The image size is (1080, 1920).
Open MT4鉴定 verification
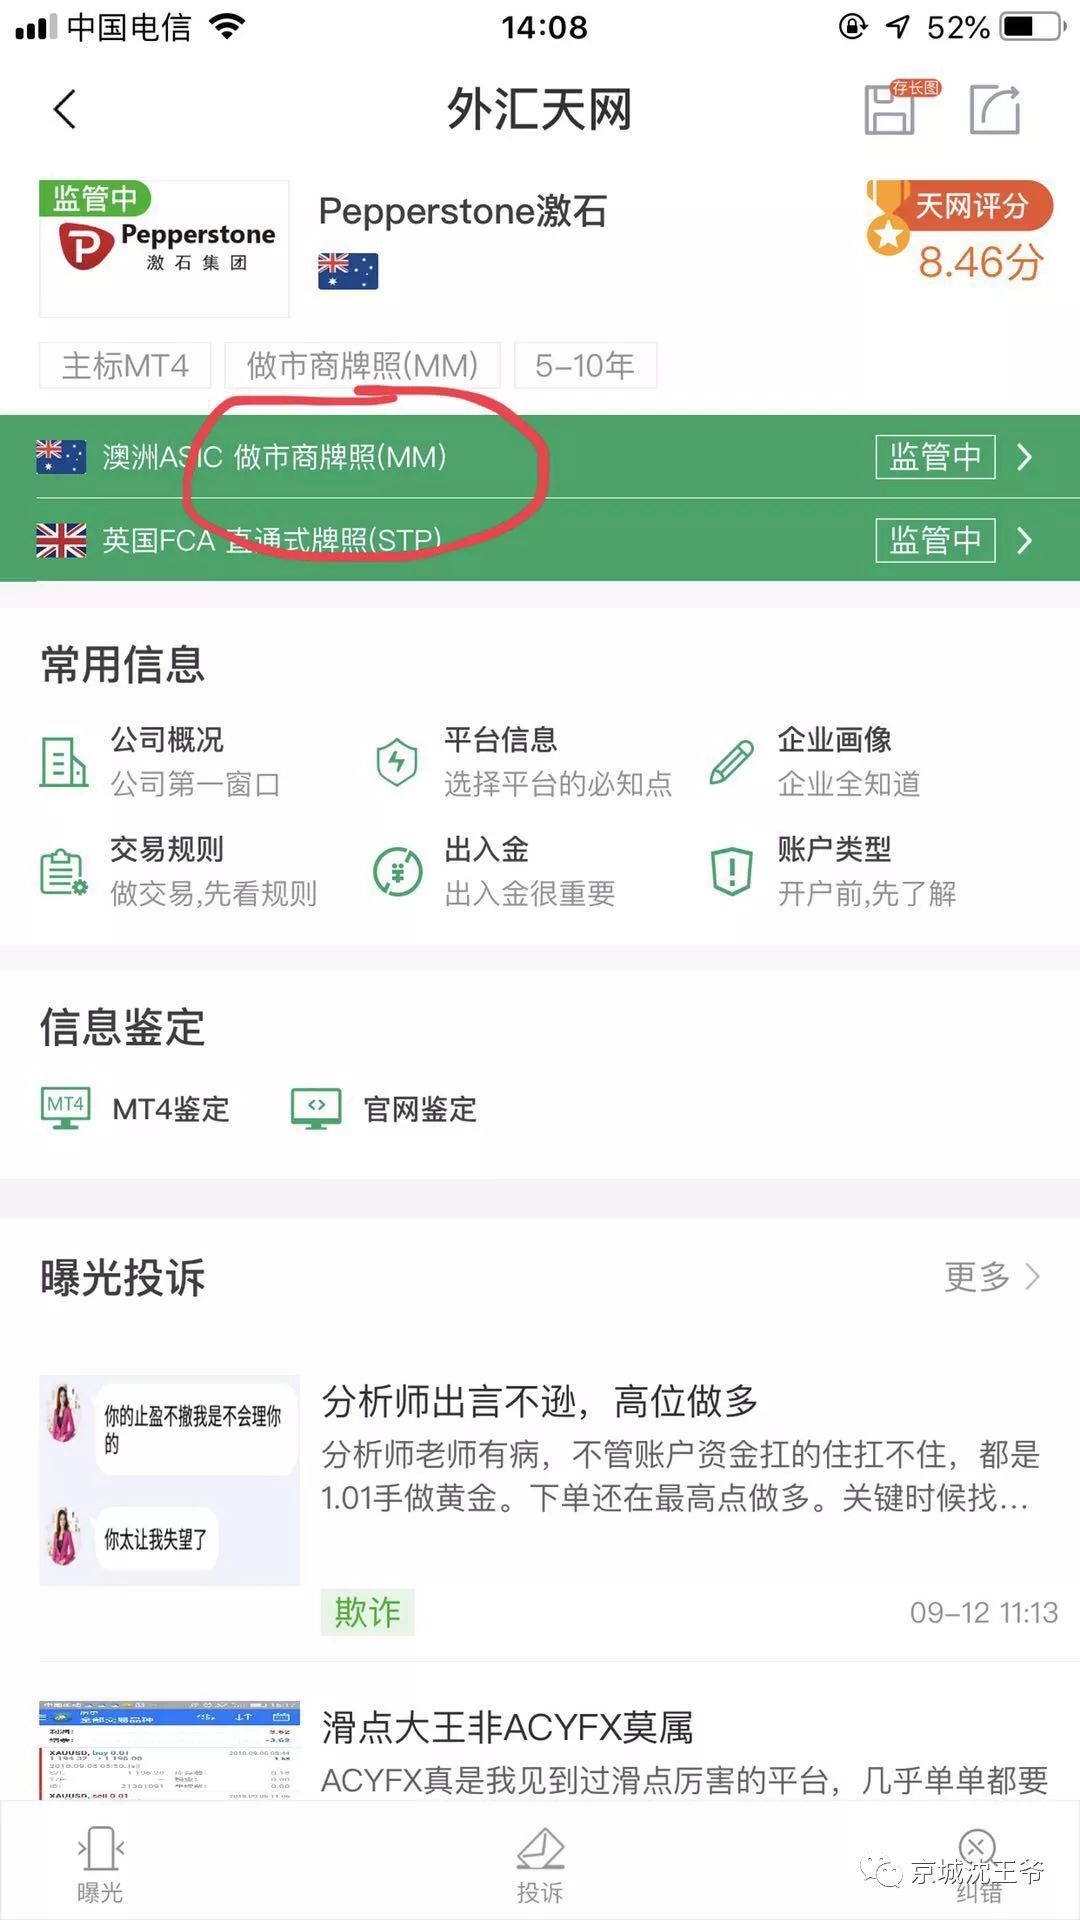click(x=135, y=1109)
